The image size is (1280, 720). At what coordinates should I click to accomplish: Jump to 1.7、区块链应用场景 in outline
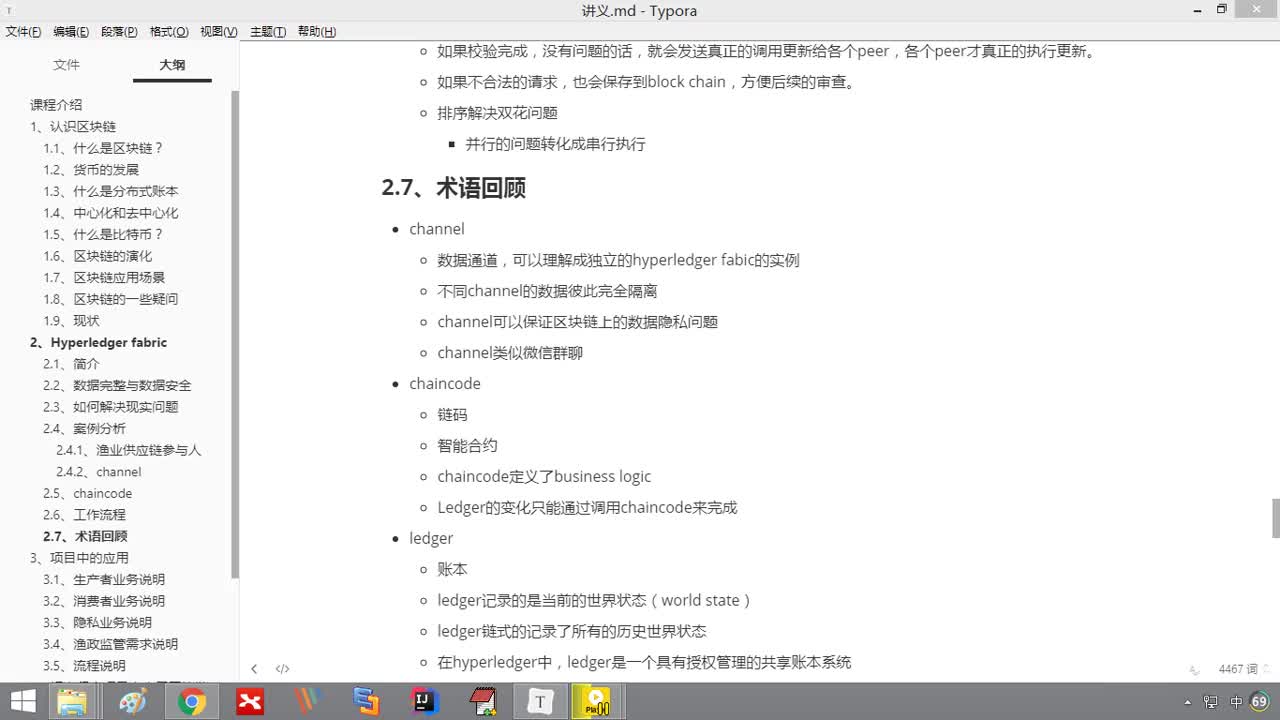click(104, 278)
